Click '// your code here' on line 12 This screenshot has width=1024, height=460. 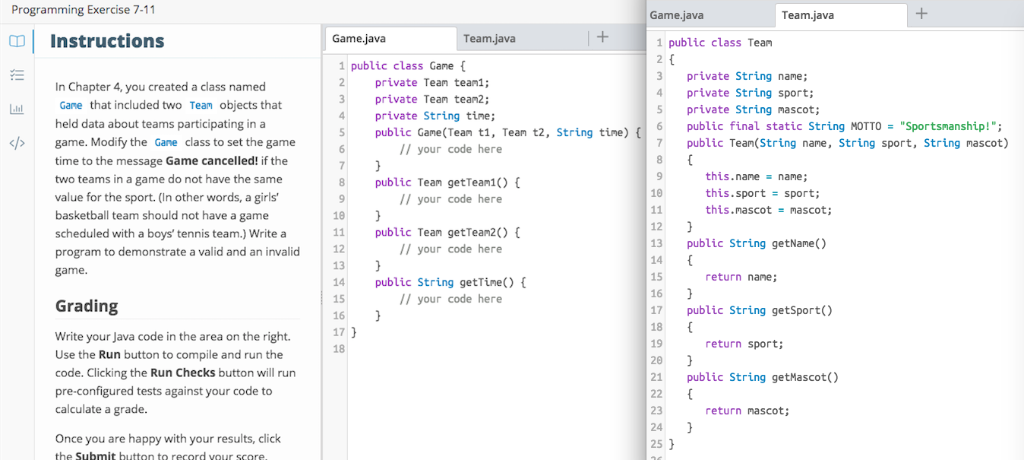tap(451, 249)
